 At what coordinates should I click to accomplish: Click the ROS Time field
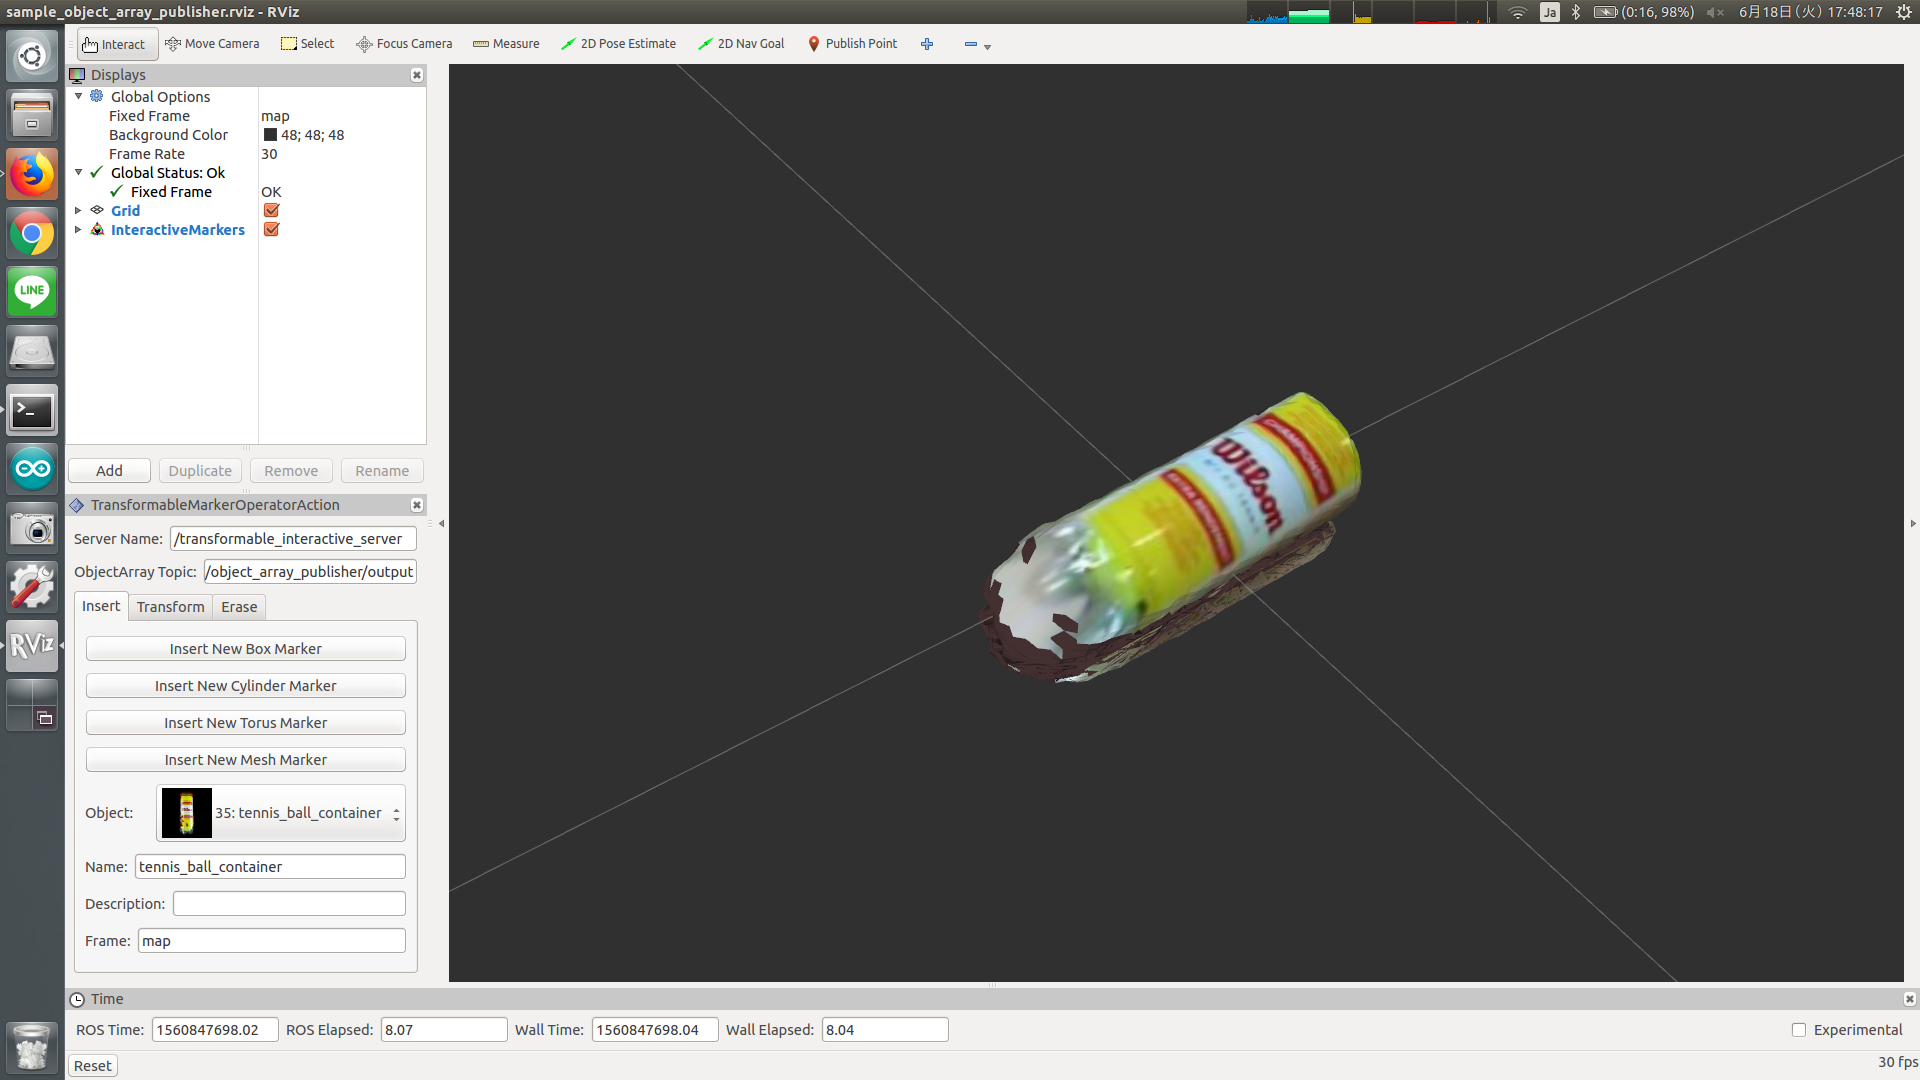click(x=215, y=1030)
